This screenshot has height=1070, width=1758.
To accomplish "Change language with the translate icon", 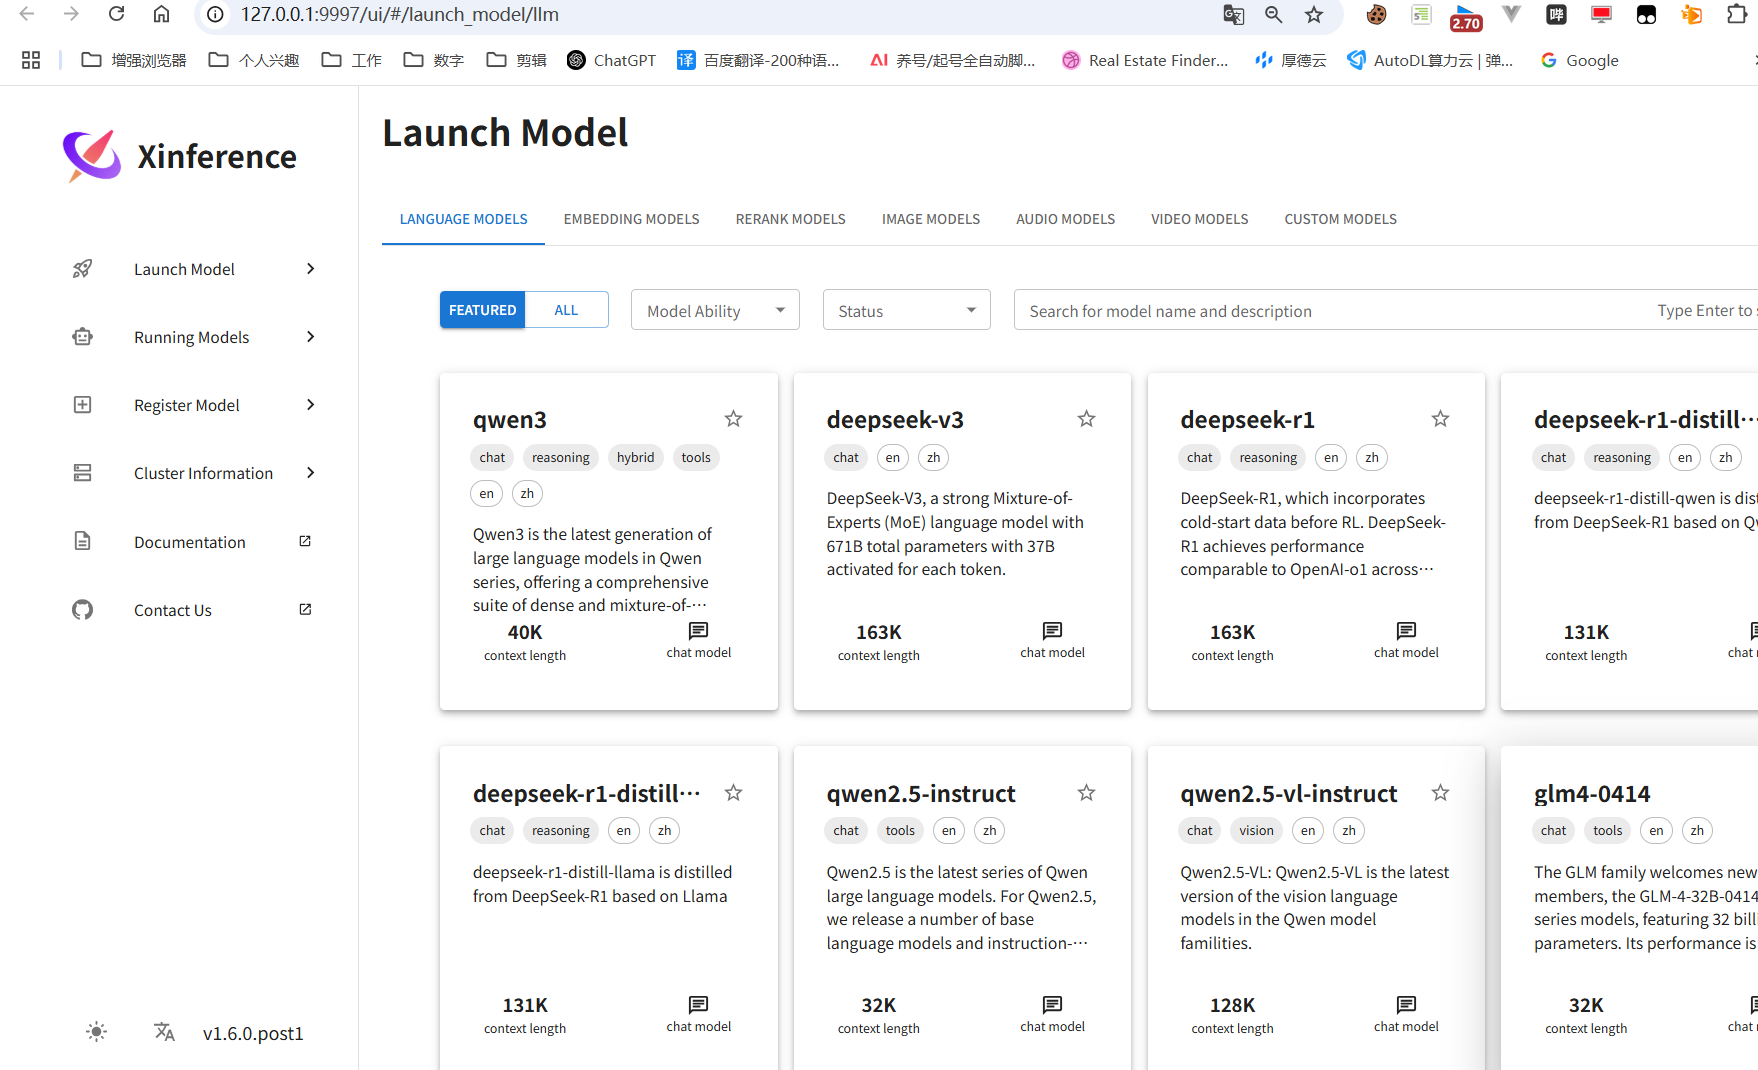I will click(165, 1032).
